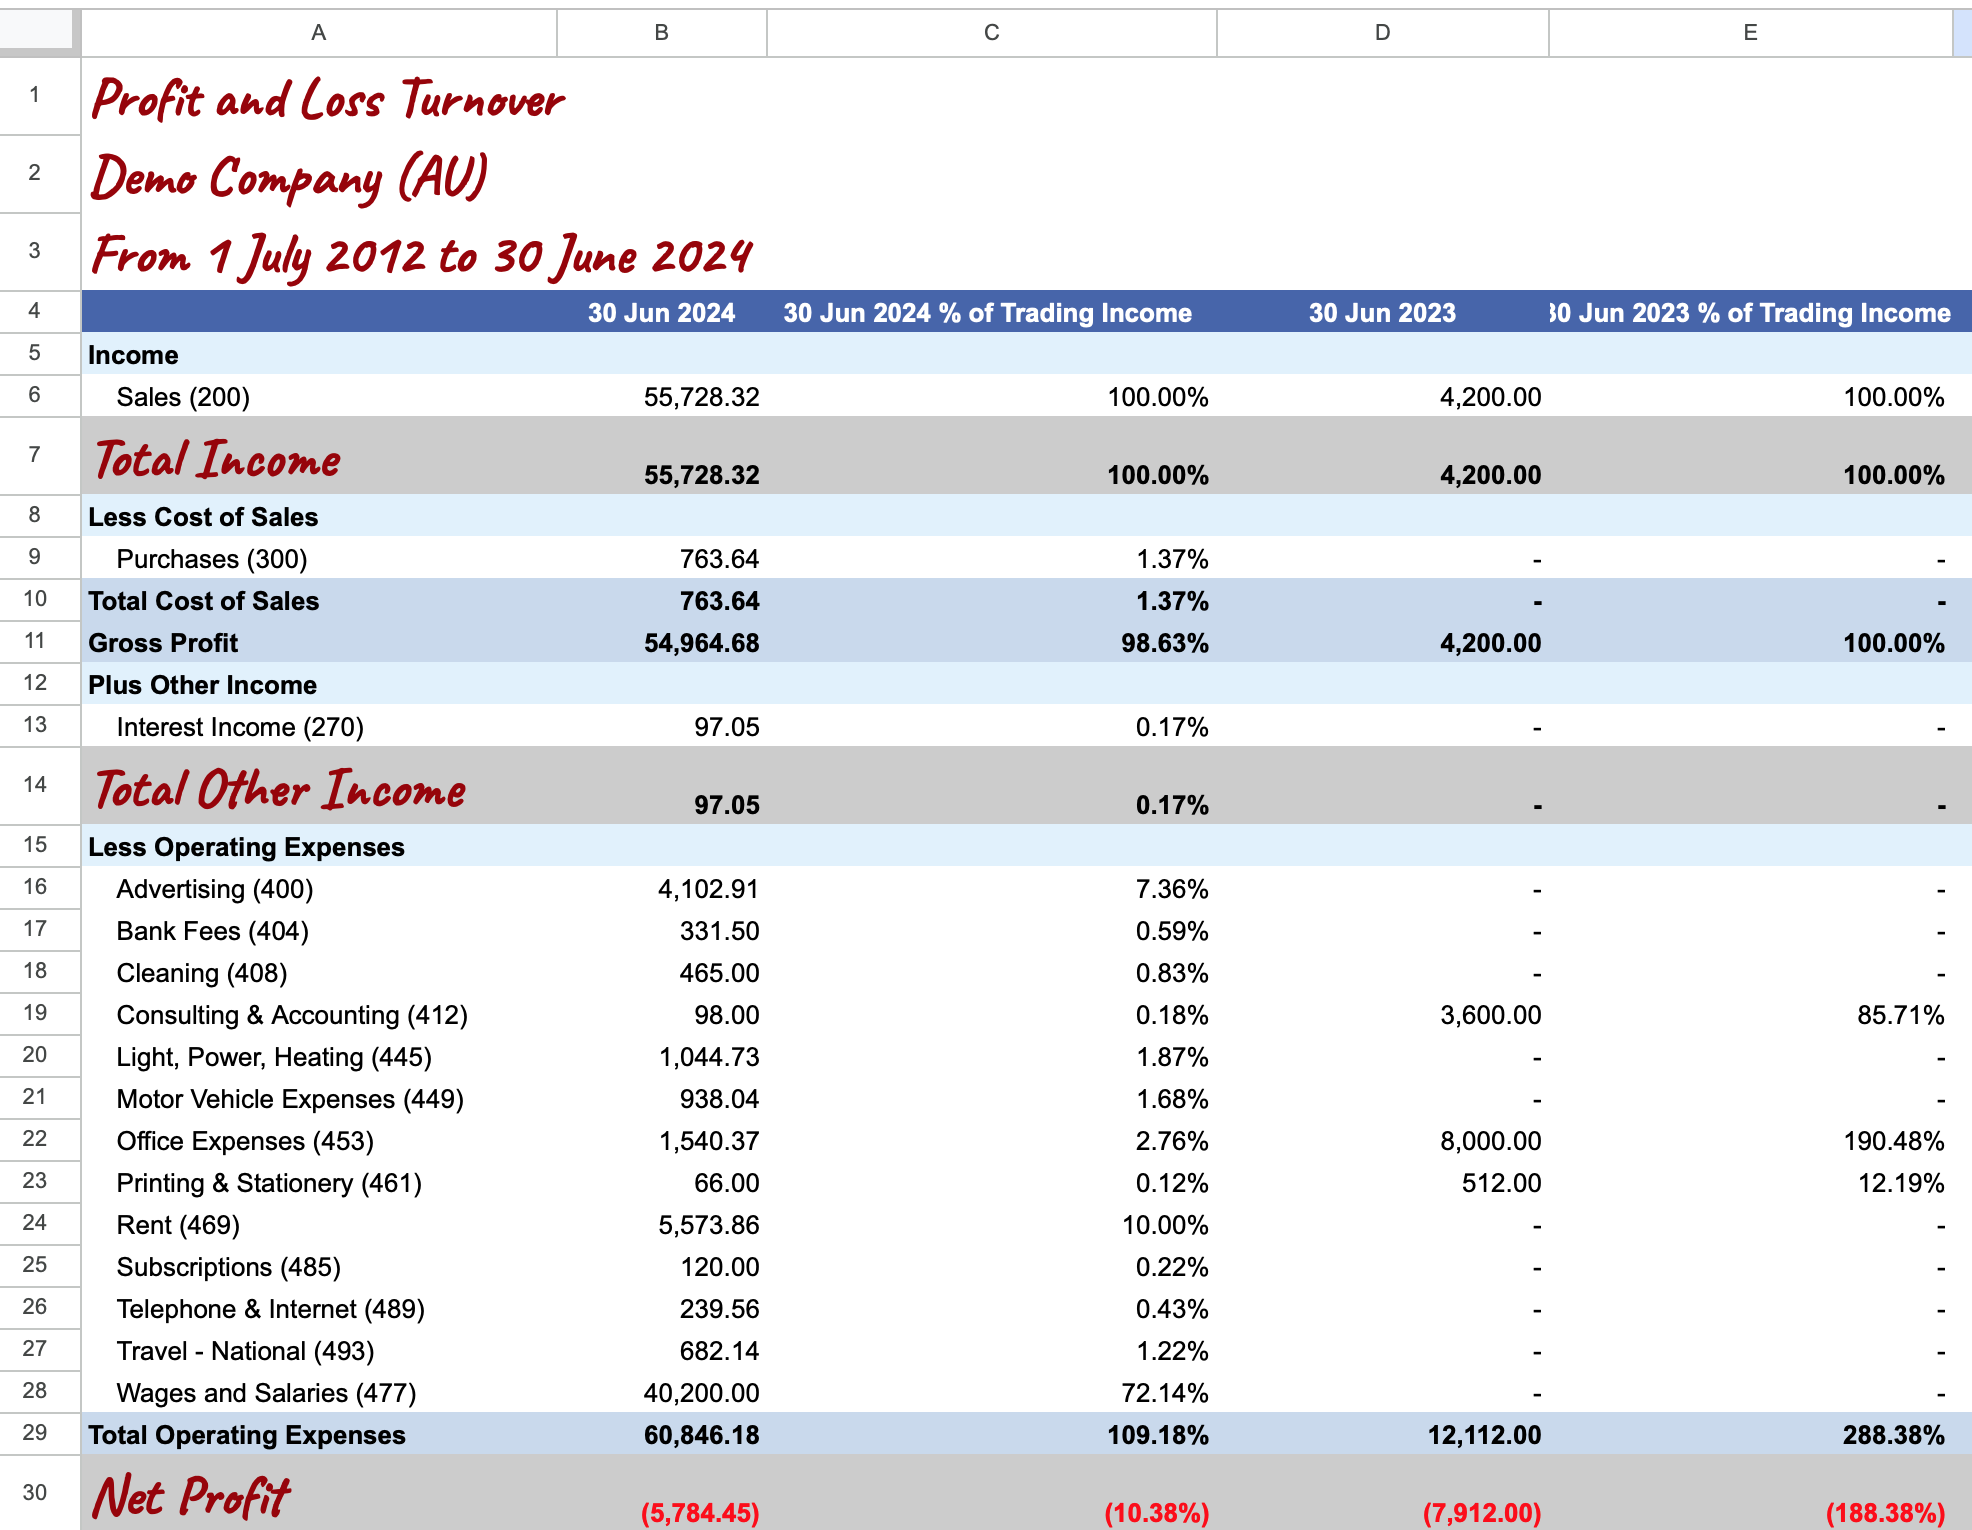
Task: Click '30 Jun 2023 % of Trading Income' header
Action: [x=1750, y=313]
